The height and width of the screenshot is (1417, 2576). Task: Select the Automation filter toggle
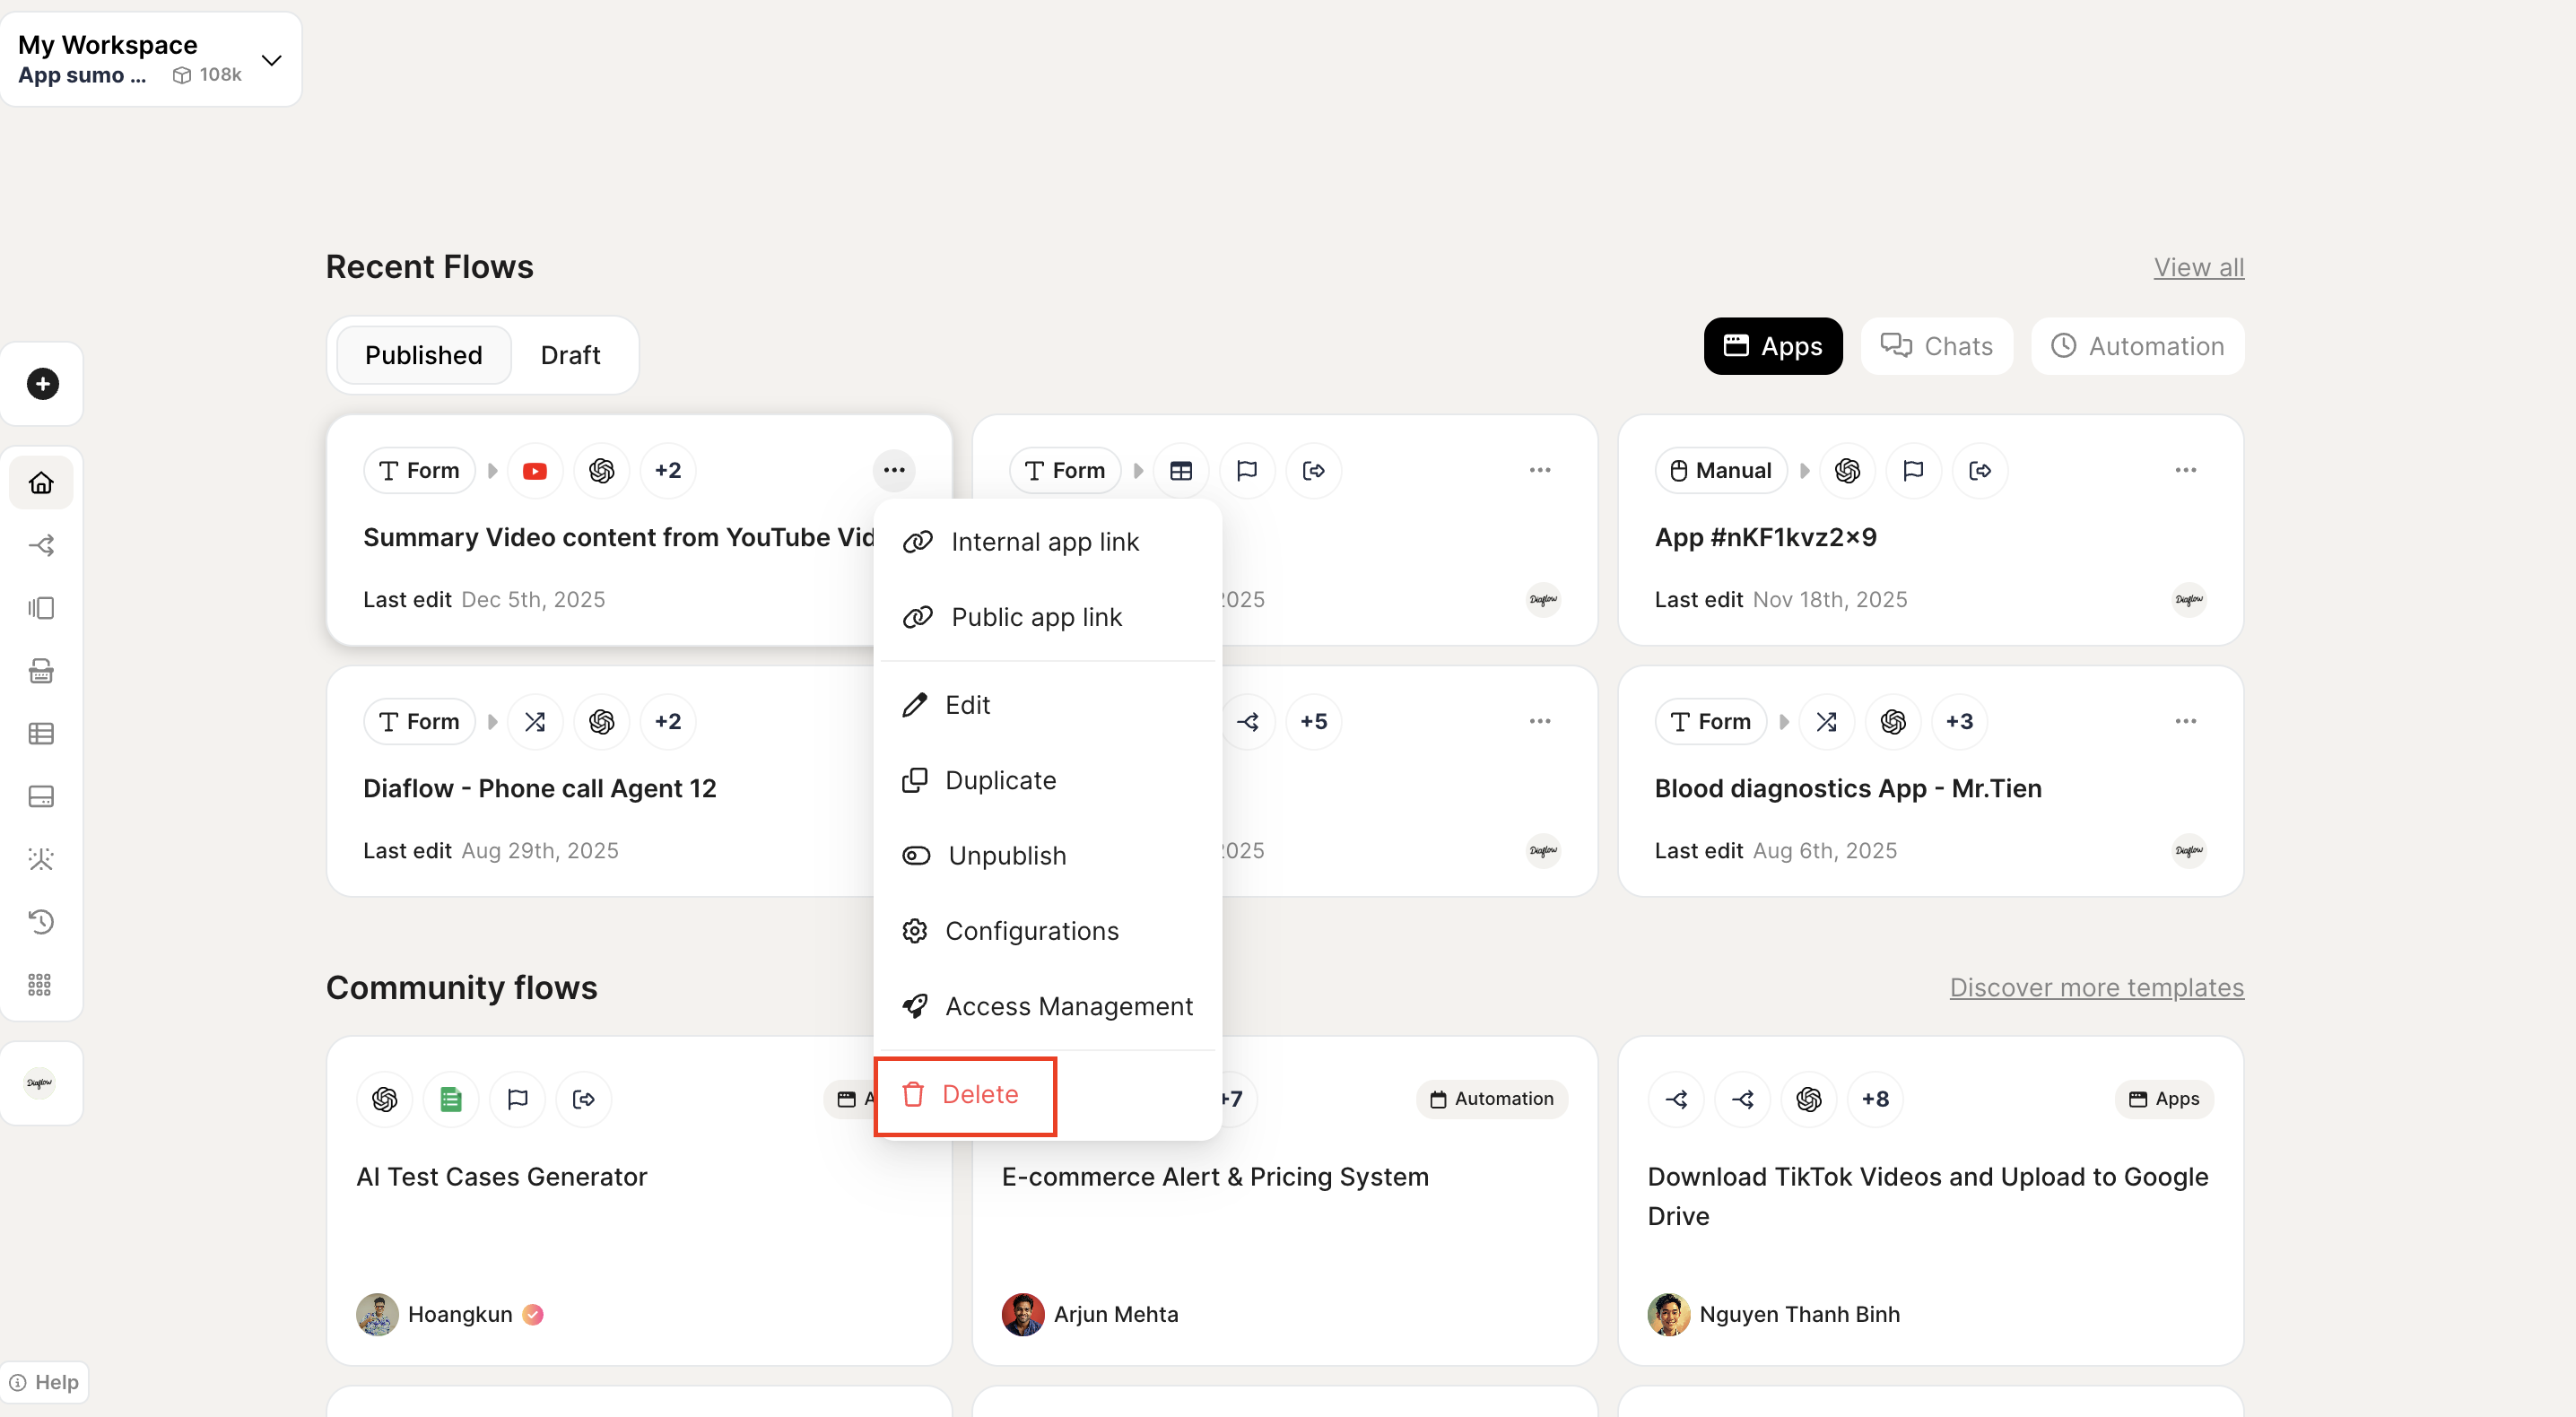(x=2137, y=346)
